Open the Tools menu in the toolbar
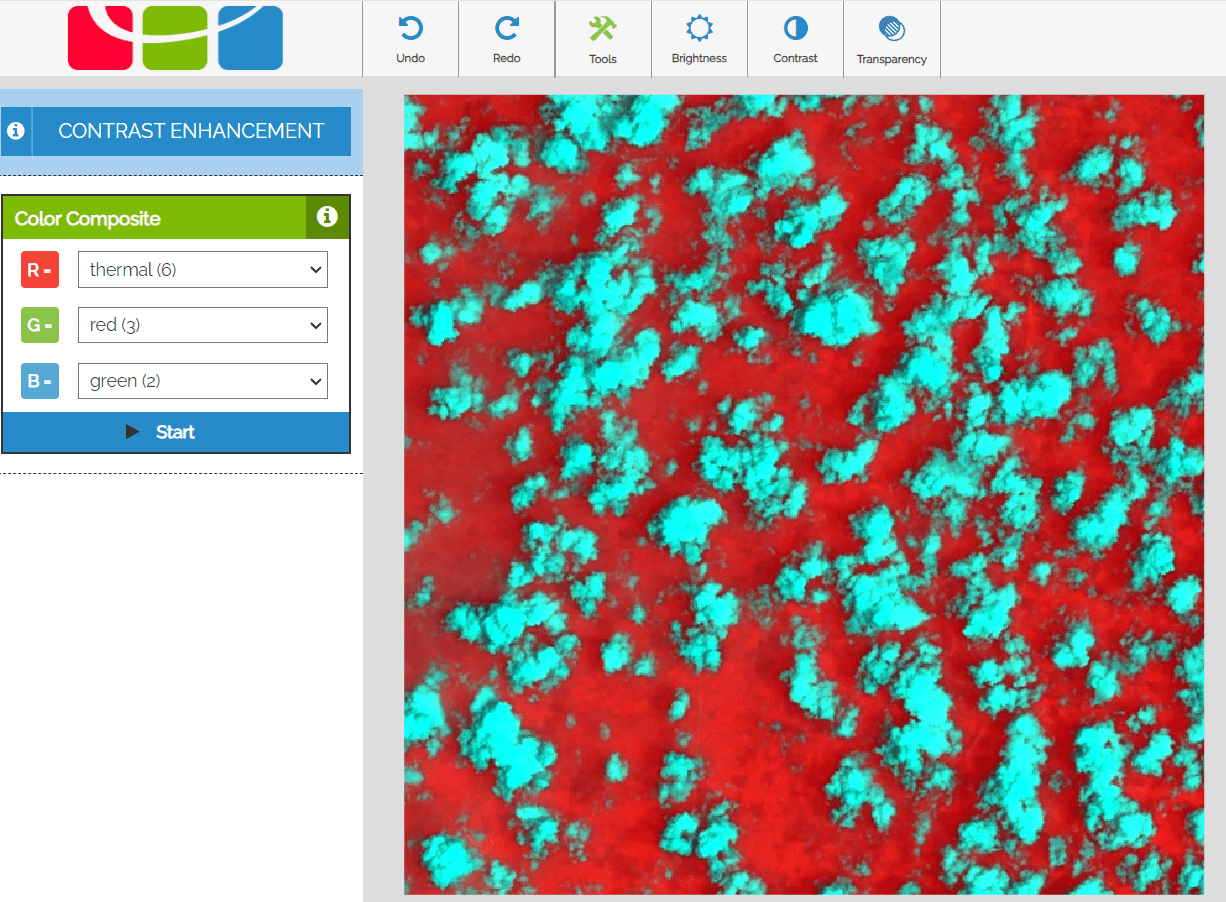The image size is (1226, 902). (602, 29)
